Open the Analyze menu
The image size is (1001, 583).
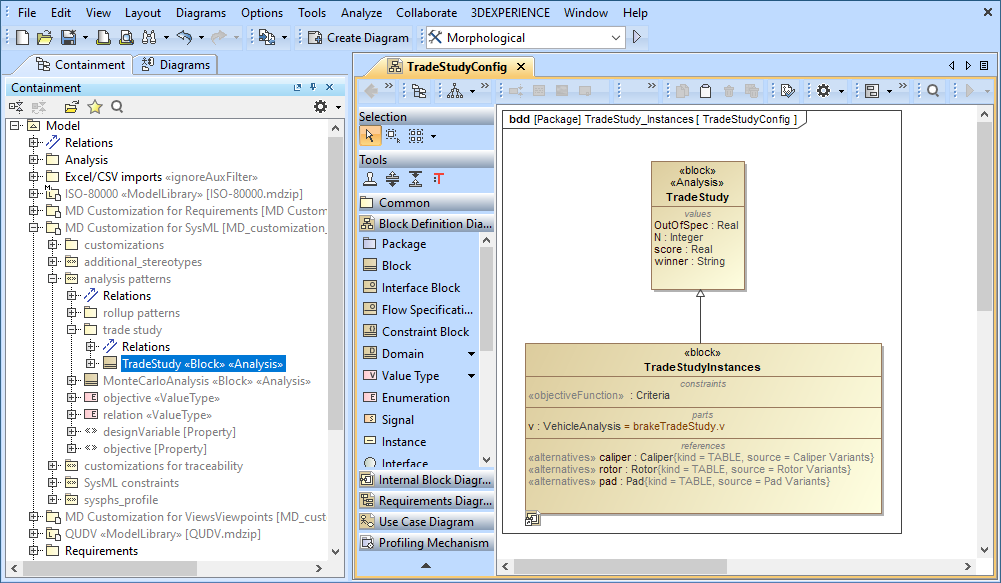coord(361,13)
